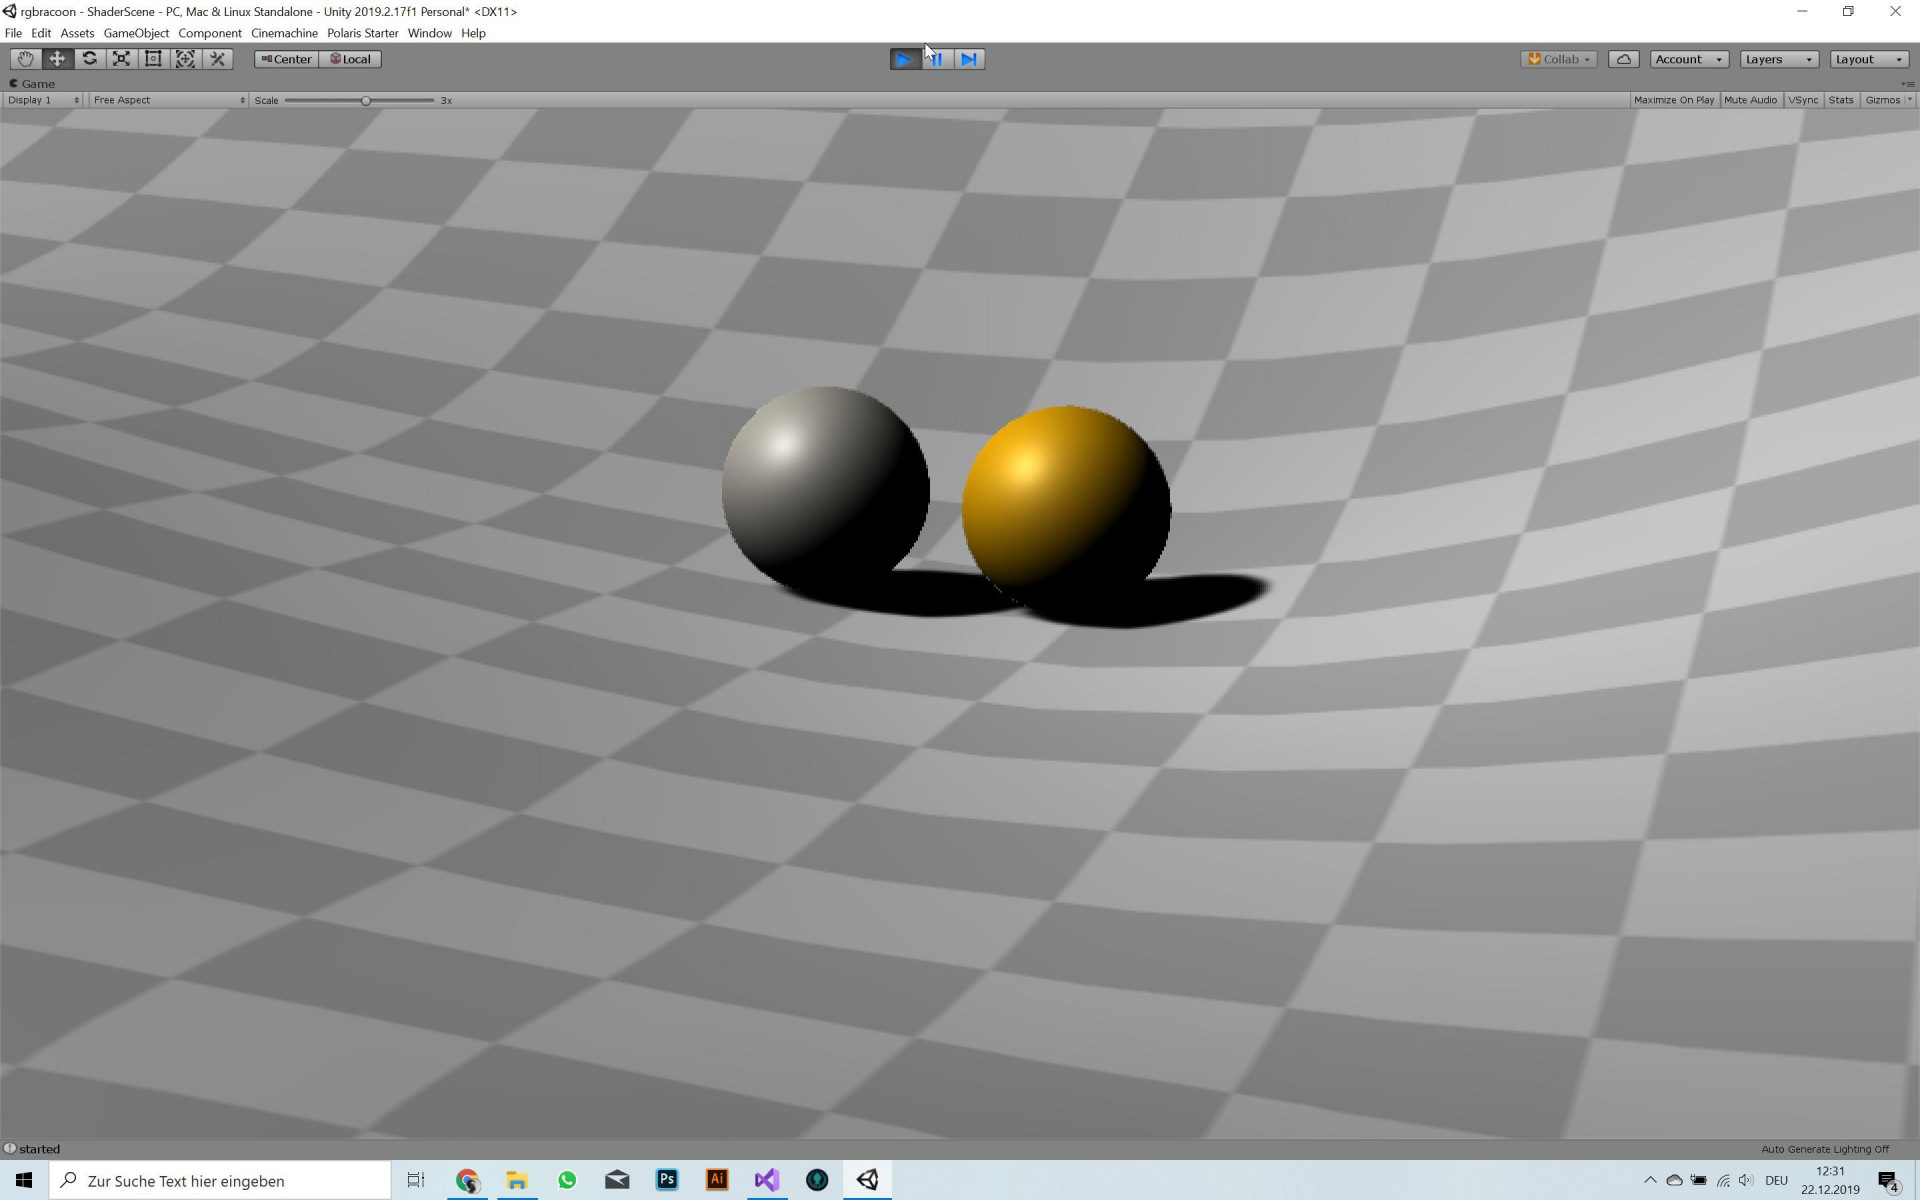Open the Component menu
1920x1200 pixels.
tap(210, 33)
